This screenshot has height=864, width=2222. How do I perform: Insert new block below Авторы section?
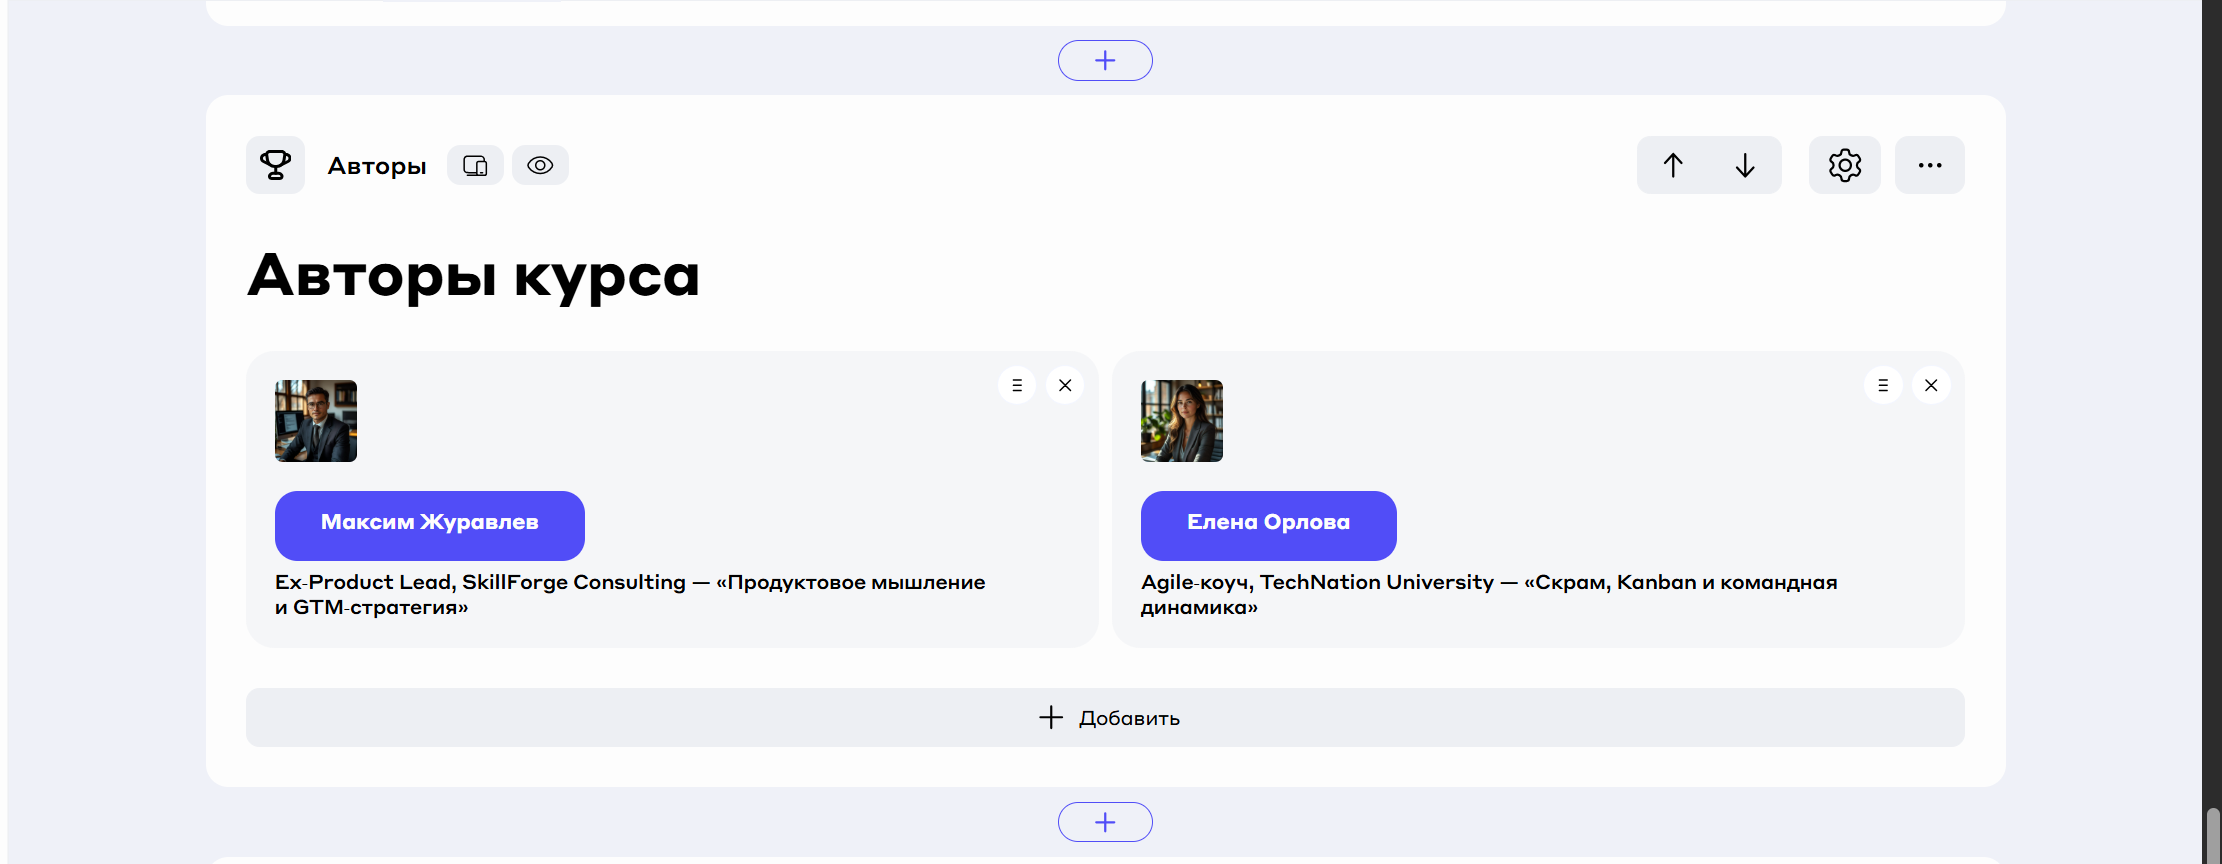point(1105,822)
